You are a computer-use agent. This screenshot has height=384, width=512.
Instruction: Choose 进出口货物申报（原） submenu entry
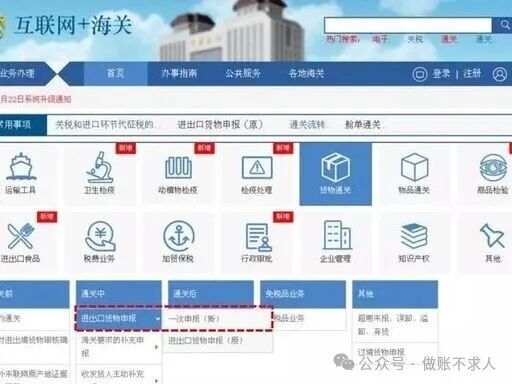(218, 341)
